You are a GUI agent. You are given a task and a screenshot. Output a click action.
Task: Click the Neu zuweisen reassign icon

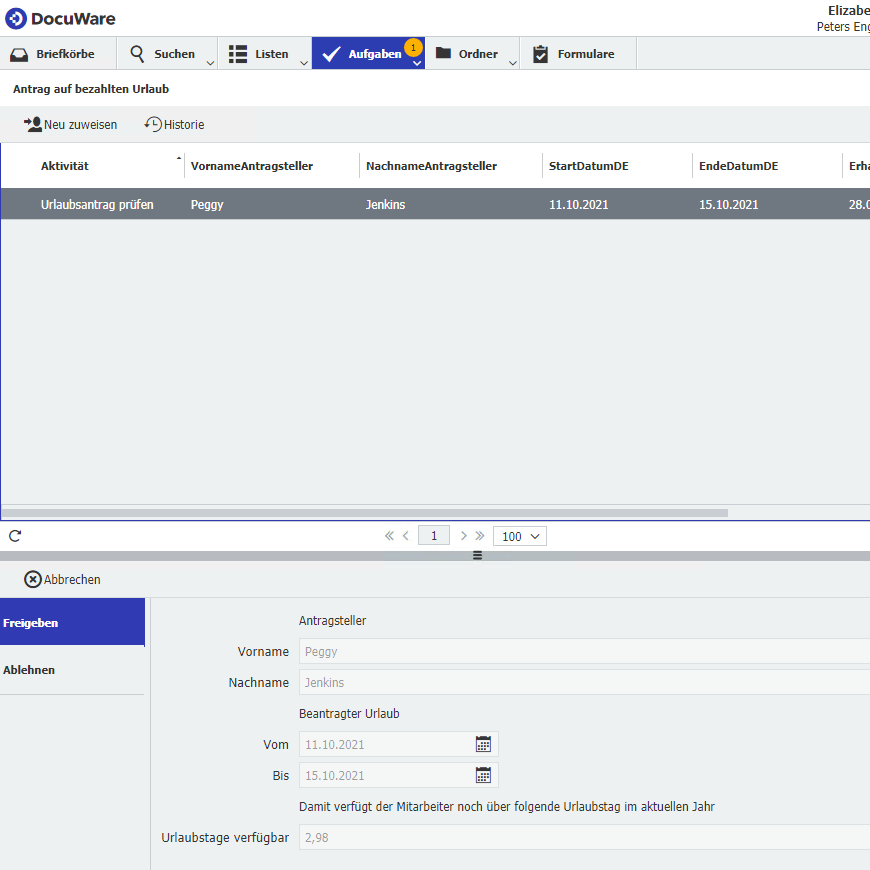[x=33, y=124]
